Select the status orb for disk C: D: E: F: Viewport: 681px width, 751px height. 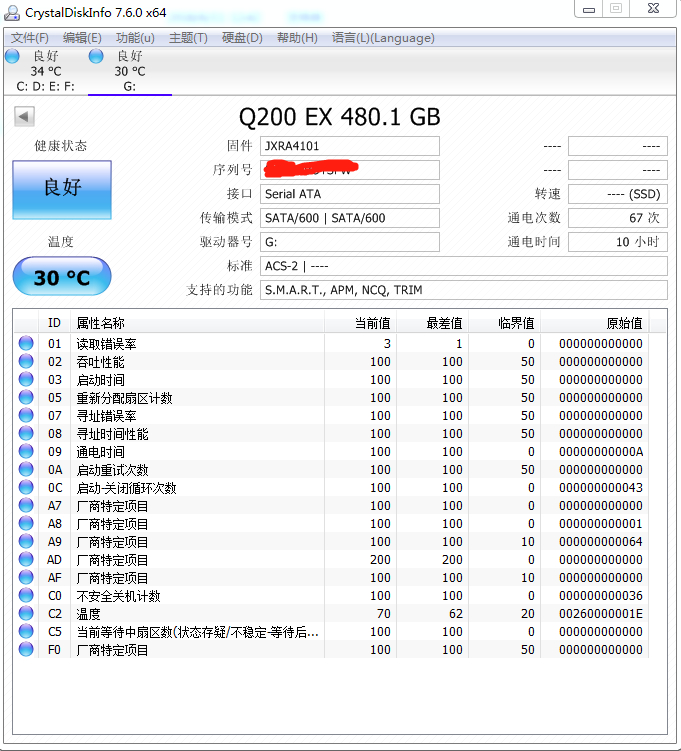point(12,56)
